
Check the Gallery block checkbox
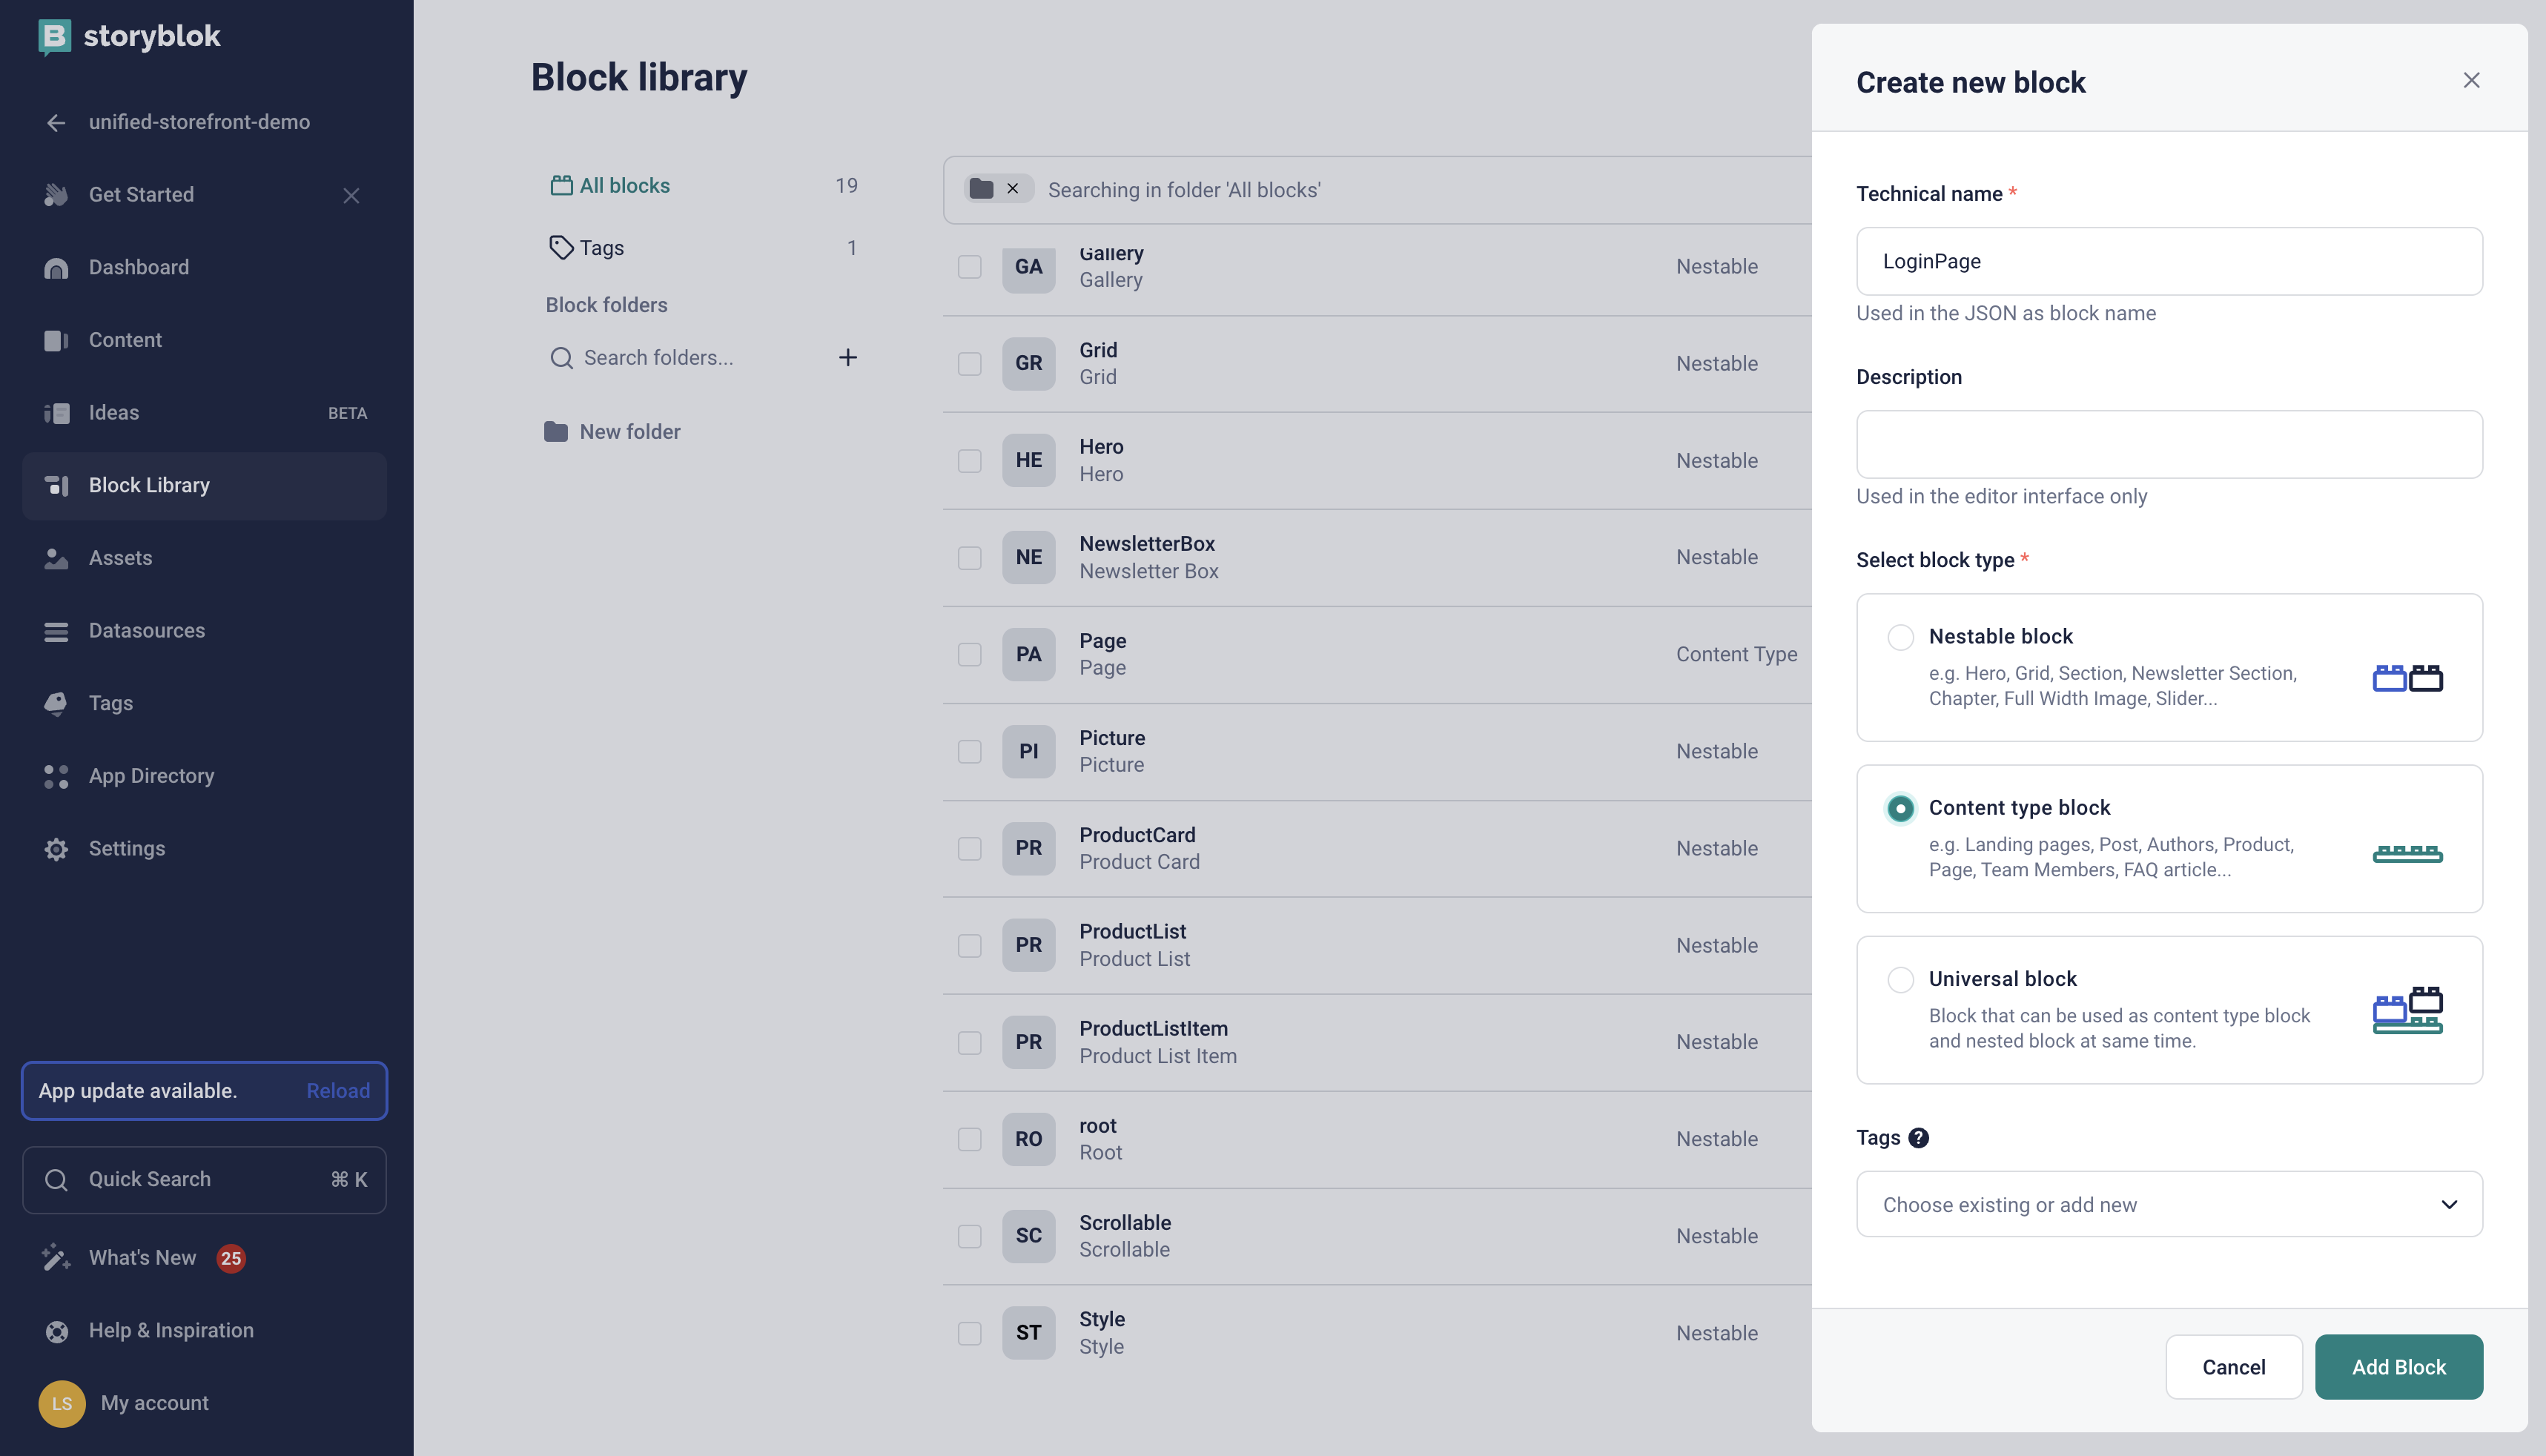[969, 267]
